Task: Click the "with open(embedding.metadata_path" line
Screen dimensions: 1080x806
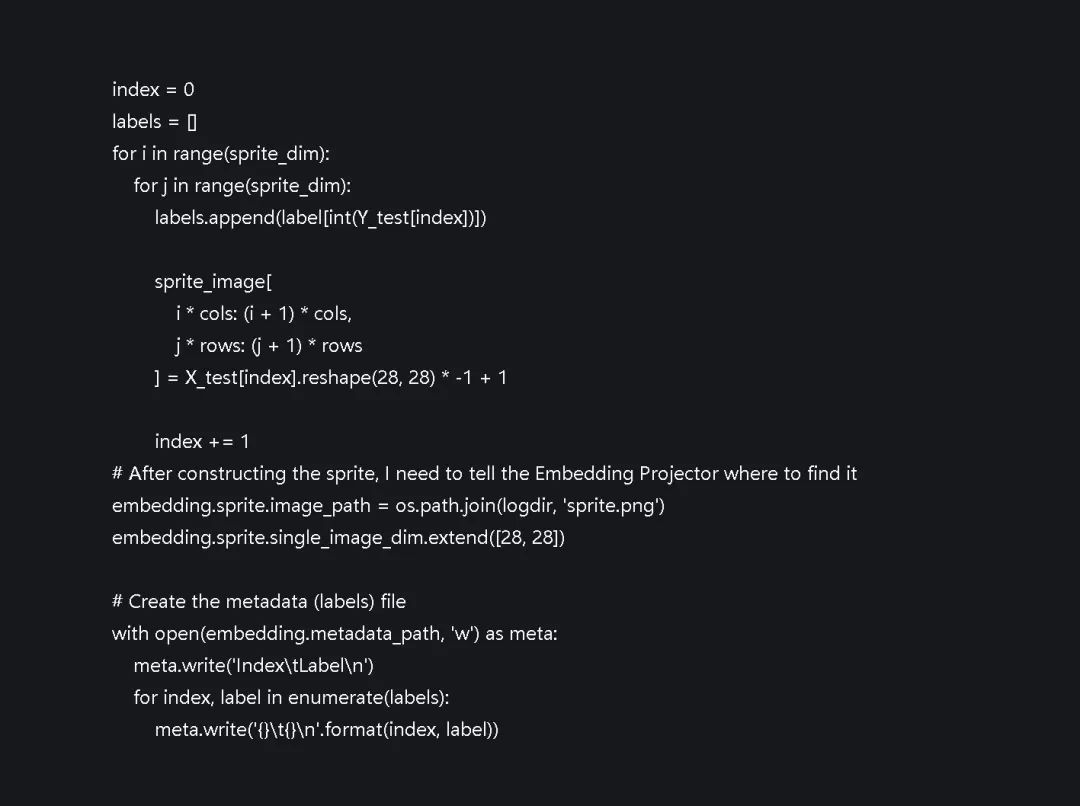Action: tap(335, 634)
